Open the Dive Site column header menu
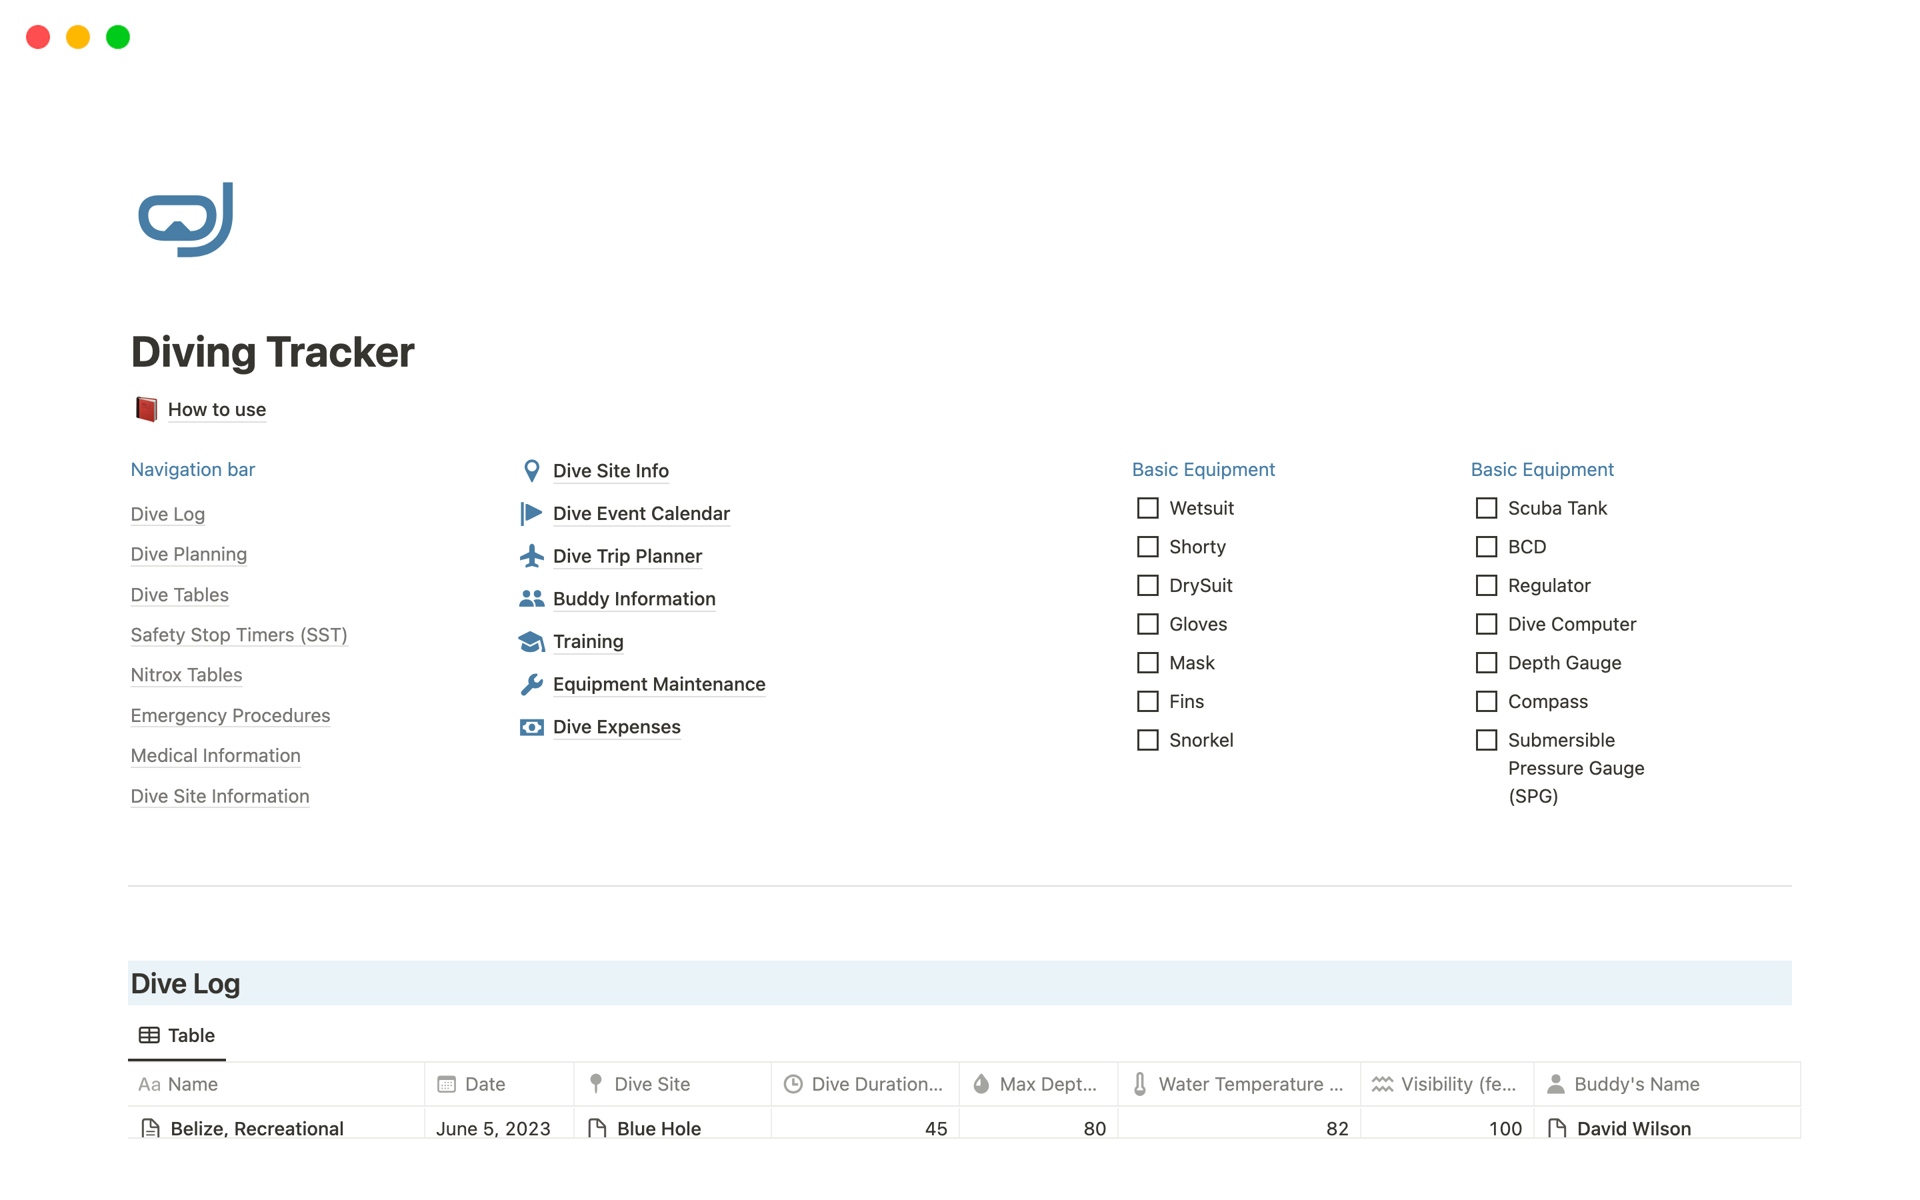 651,1084
